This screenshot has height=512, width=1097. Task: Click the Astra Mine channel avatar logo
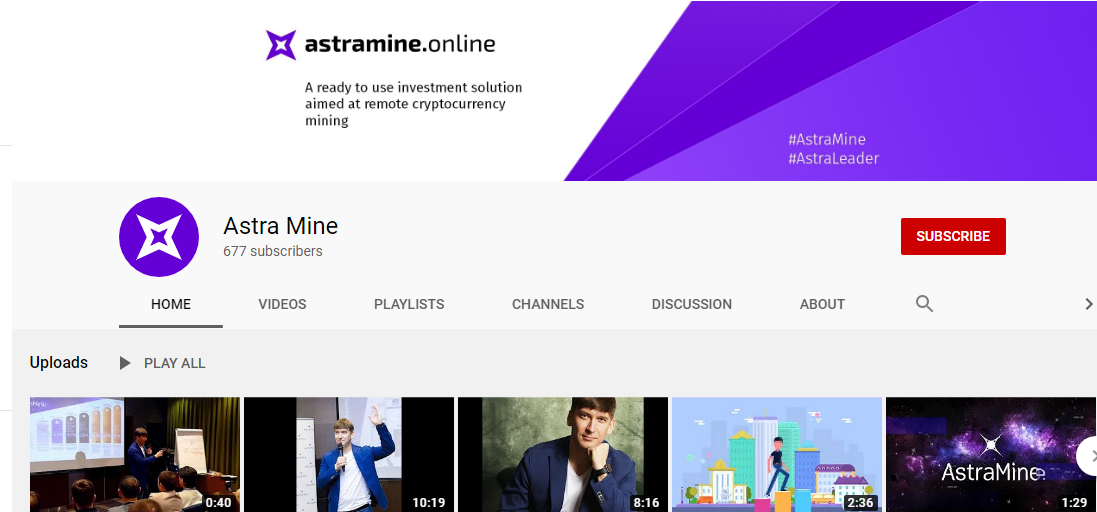point(159,236)
